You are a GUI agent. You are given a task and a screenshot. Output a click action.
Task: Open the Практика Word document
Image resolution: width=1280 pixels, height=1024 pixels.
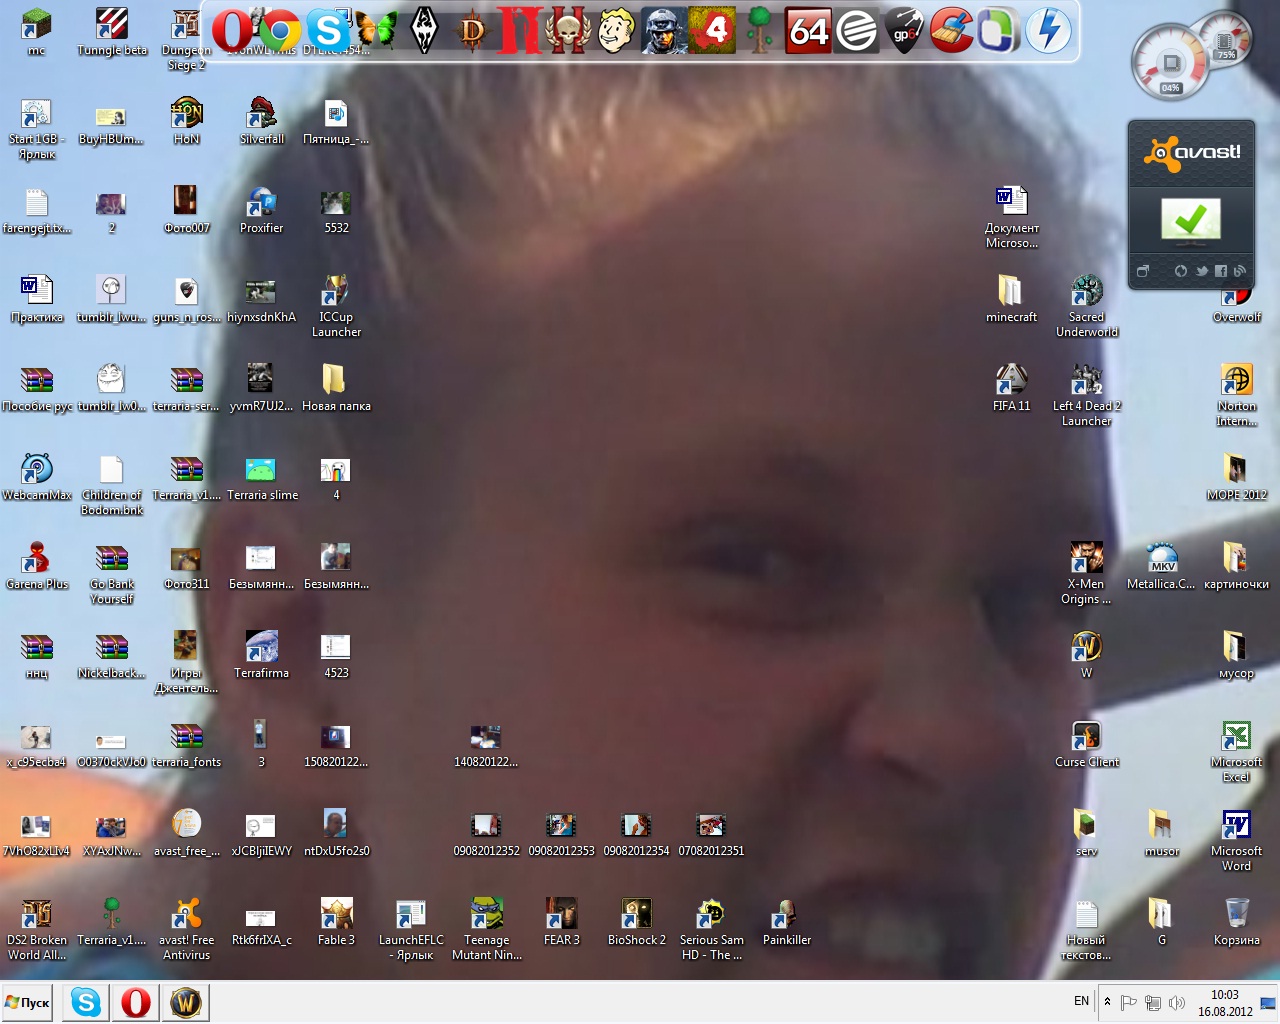(37, 300)
